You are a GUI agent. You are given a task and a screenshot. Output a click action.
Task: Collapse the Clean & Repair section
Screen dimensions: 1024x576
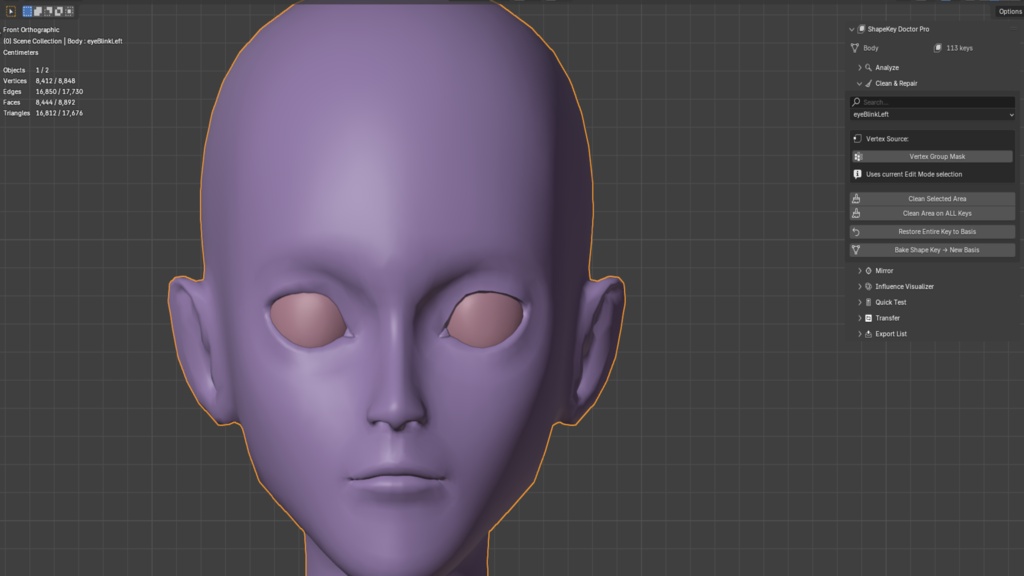tap(859, 84)
